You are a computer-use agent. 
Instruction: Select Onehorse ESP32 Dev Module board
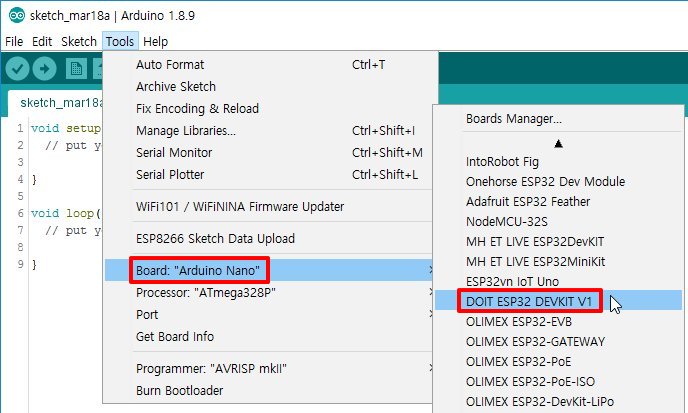558,182
